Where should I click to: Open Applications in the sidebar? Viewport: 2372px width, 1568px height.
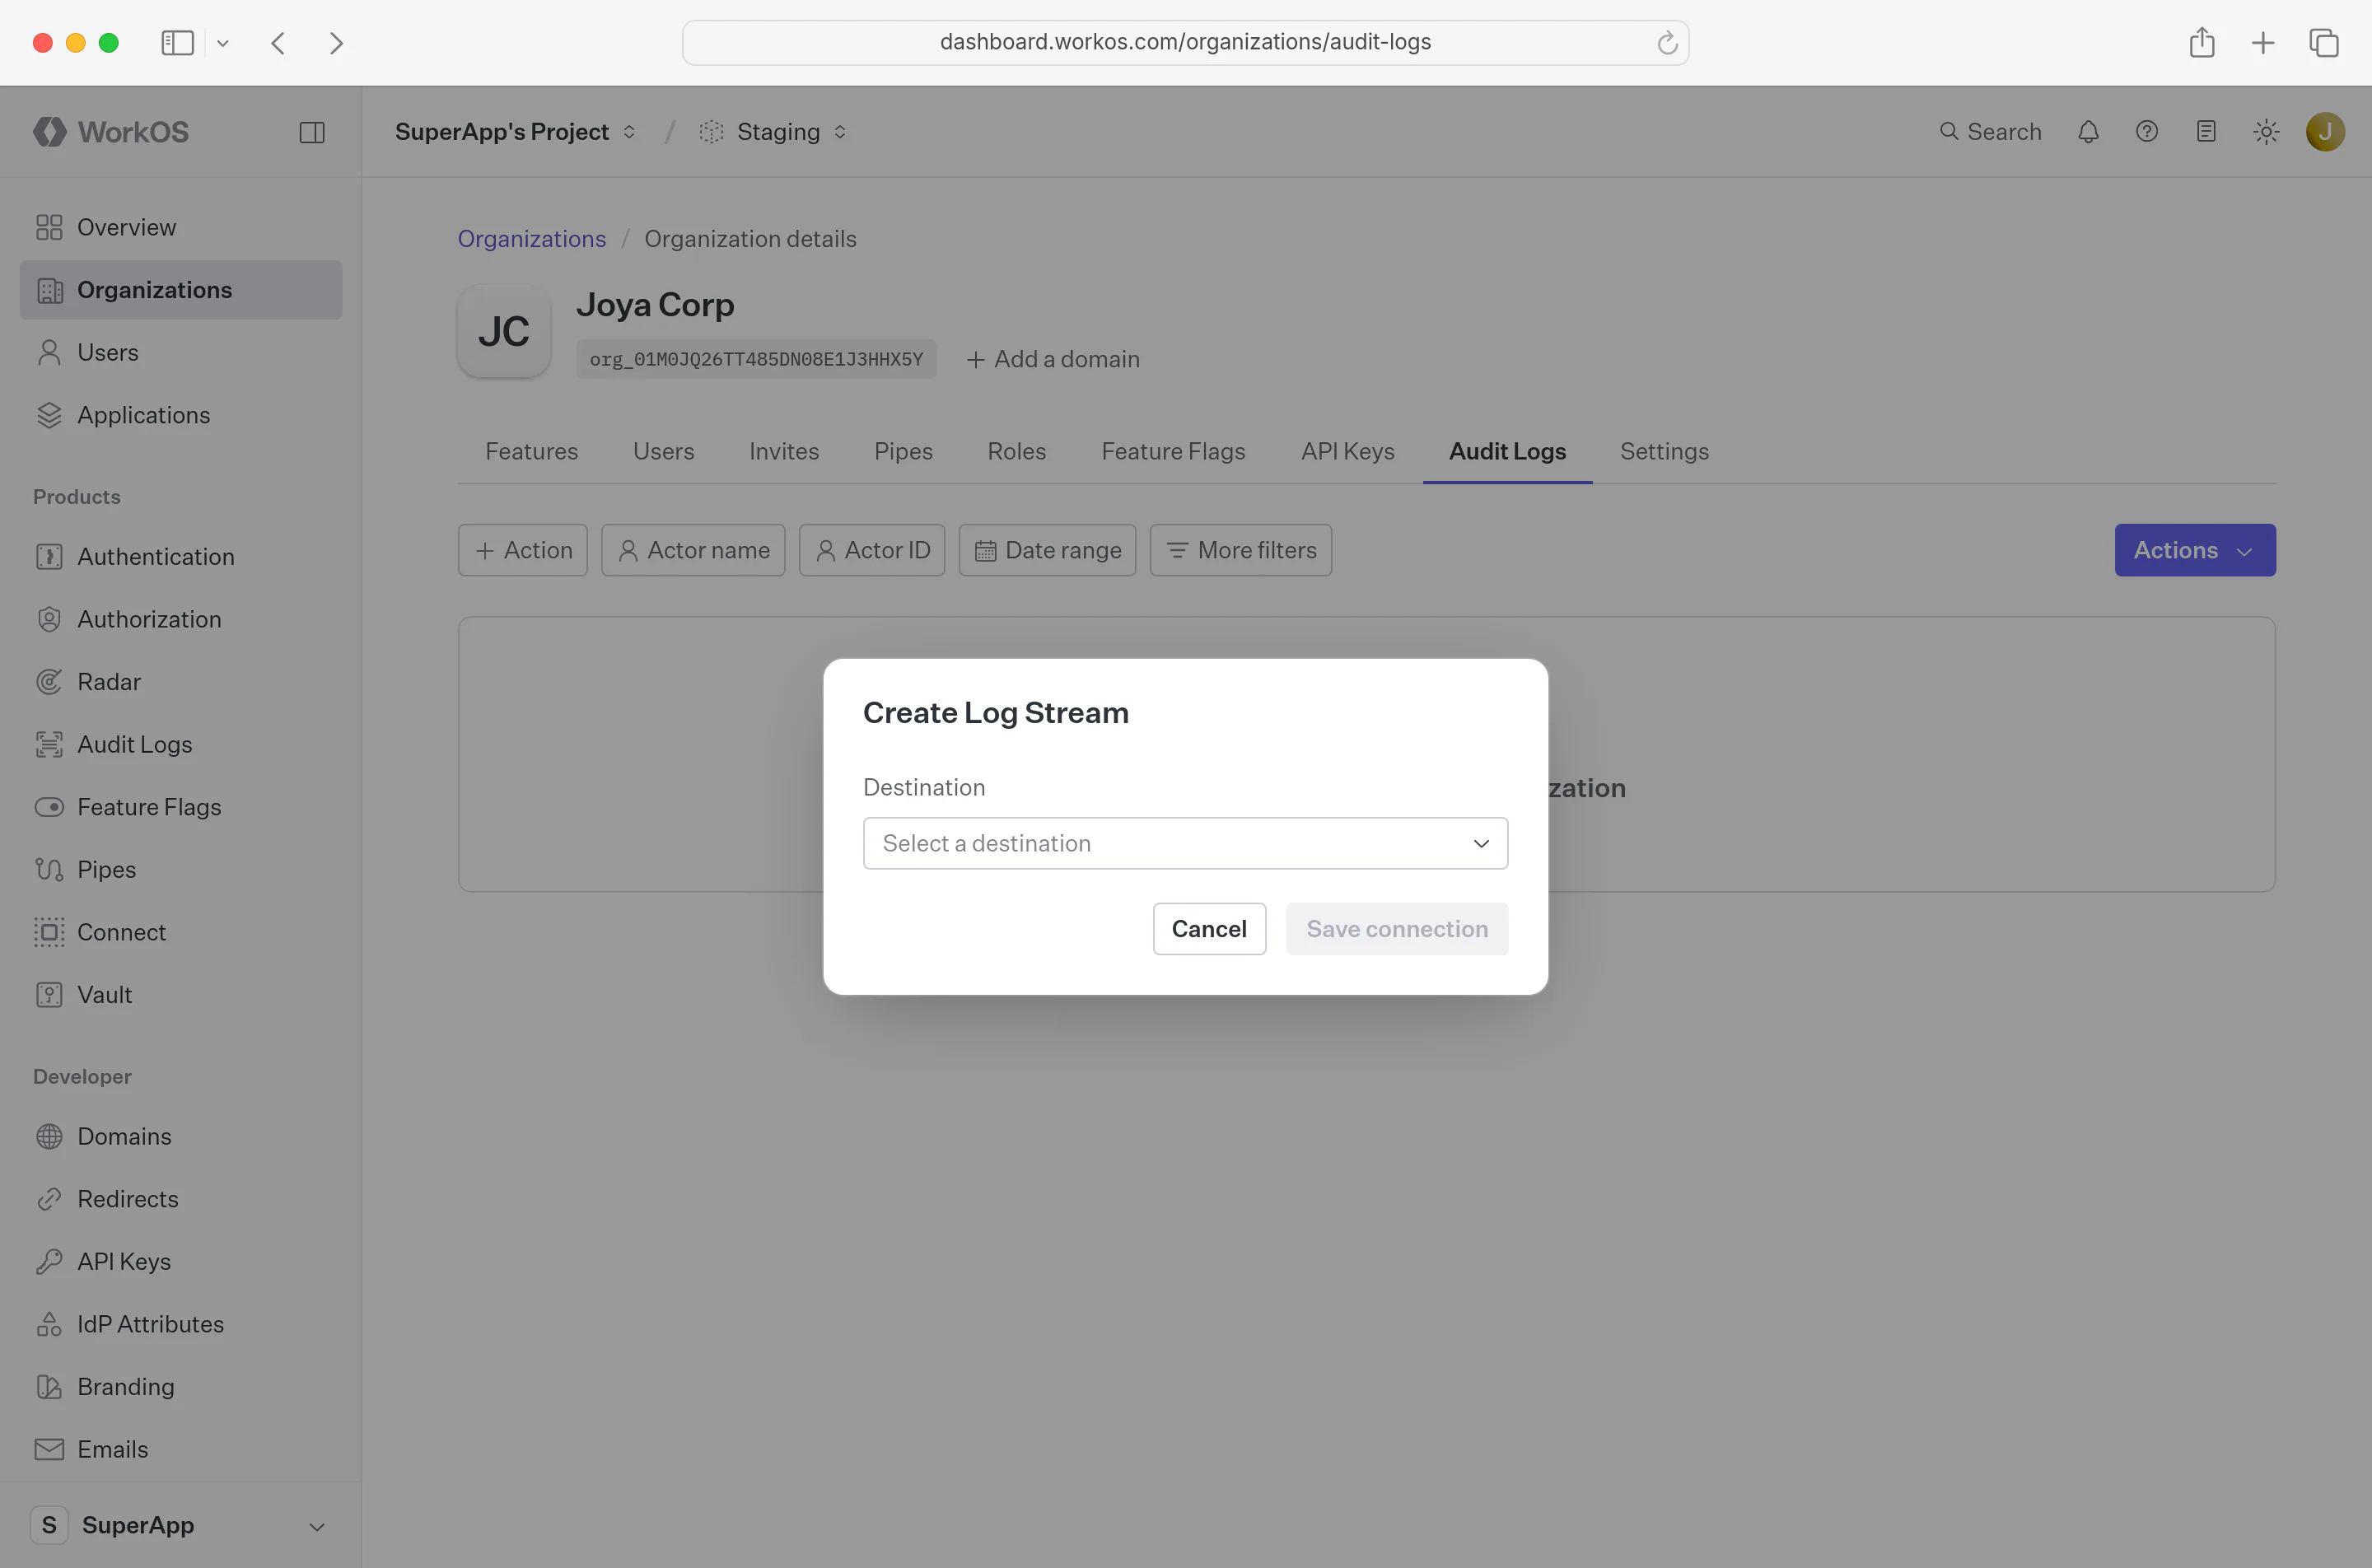pyautogui.click(x=181, y=415)
